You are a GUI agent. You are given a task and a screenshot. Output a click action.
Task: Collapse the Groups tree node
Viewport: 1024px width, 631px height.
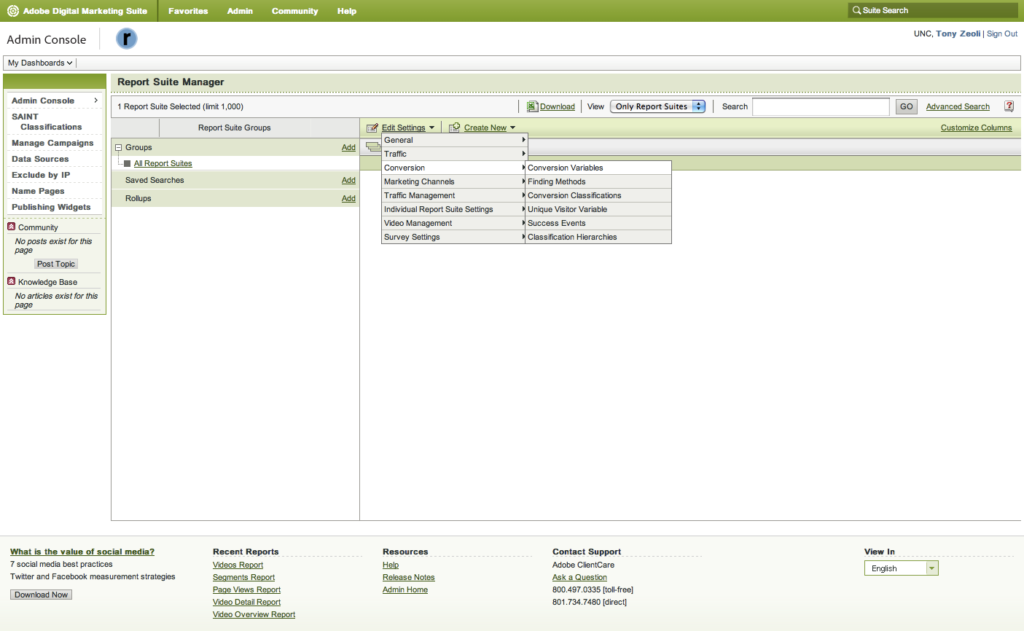click(118, 148)
